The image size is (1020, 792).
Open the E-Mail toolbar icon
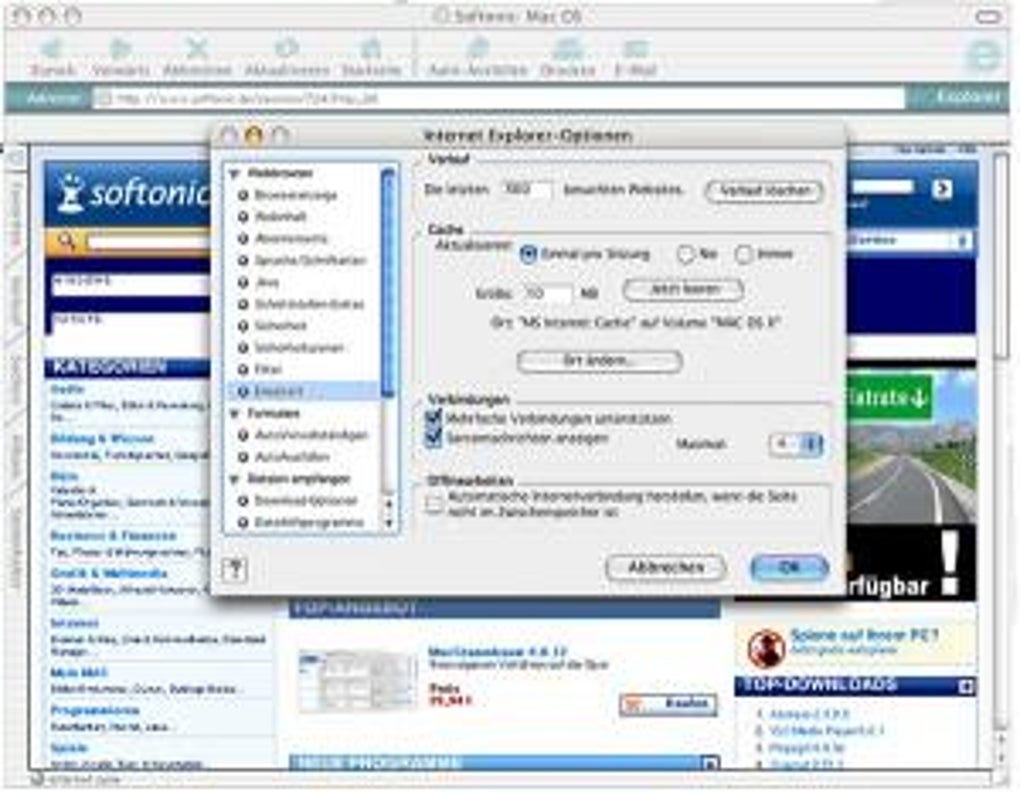pos(636,49)
